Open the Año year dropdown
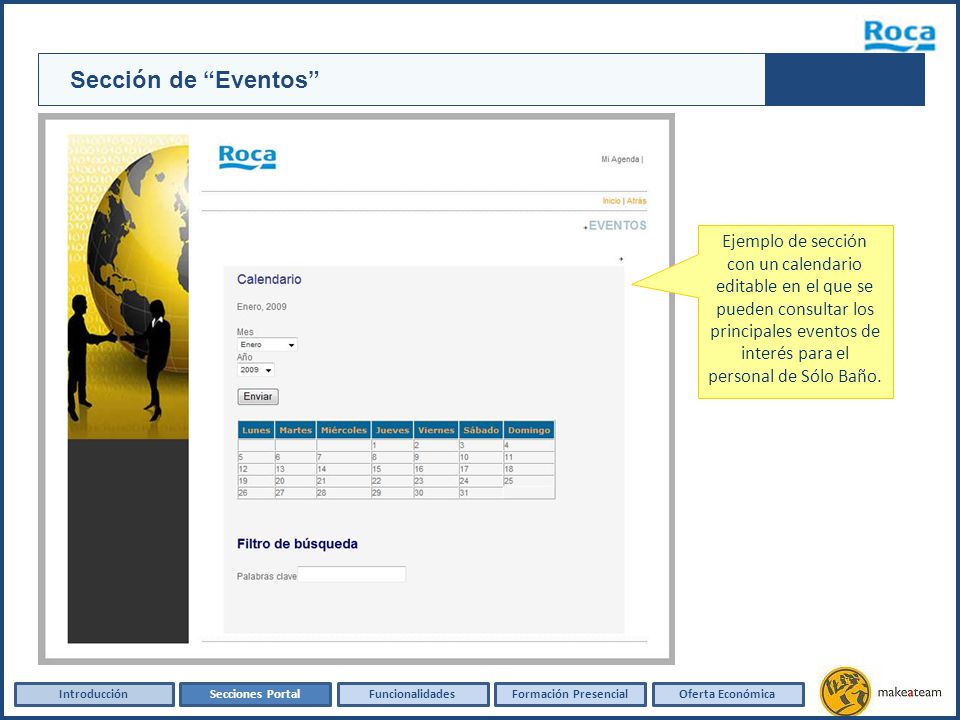Screen dimensions: 960x720 tap(255, 370)
